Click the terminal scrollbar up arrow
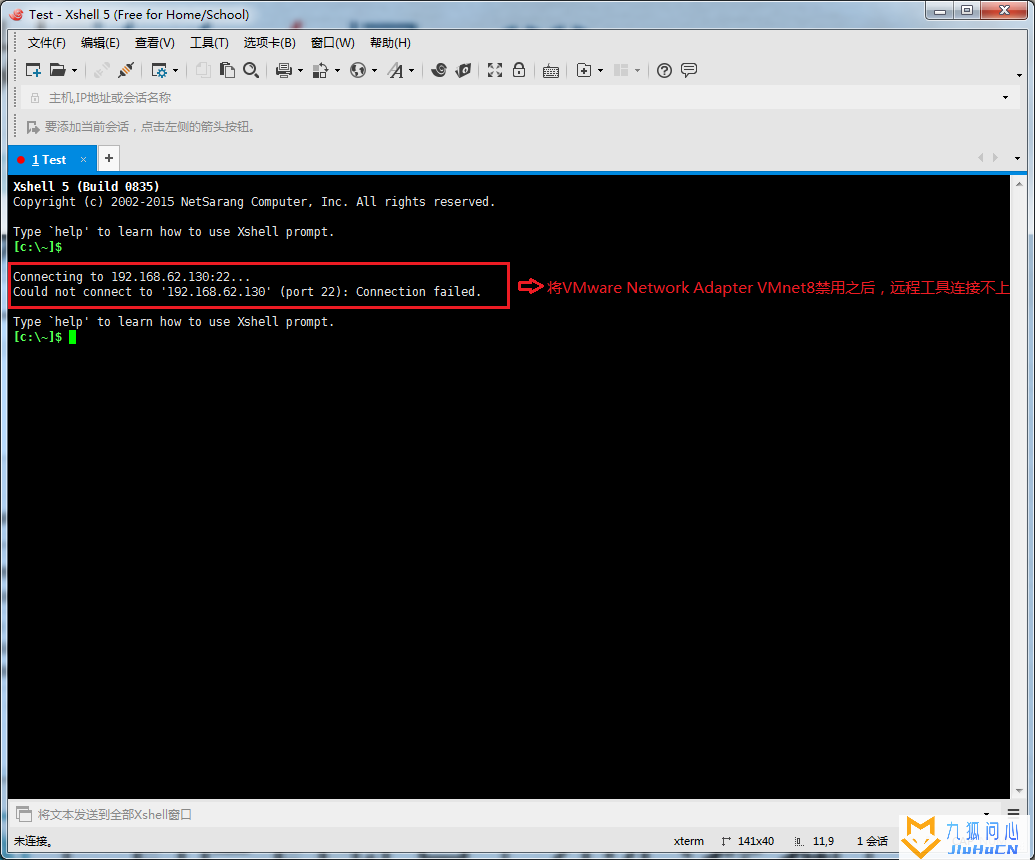The width and height of the screenshot is (1035, 860). pyautogui.click(x=1019, y=184)
